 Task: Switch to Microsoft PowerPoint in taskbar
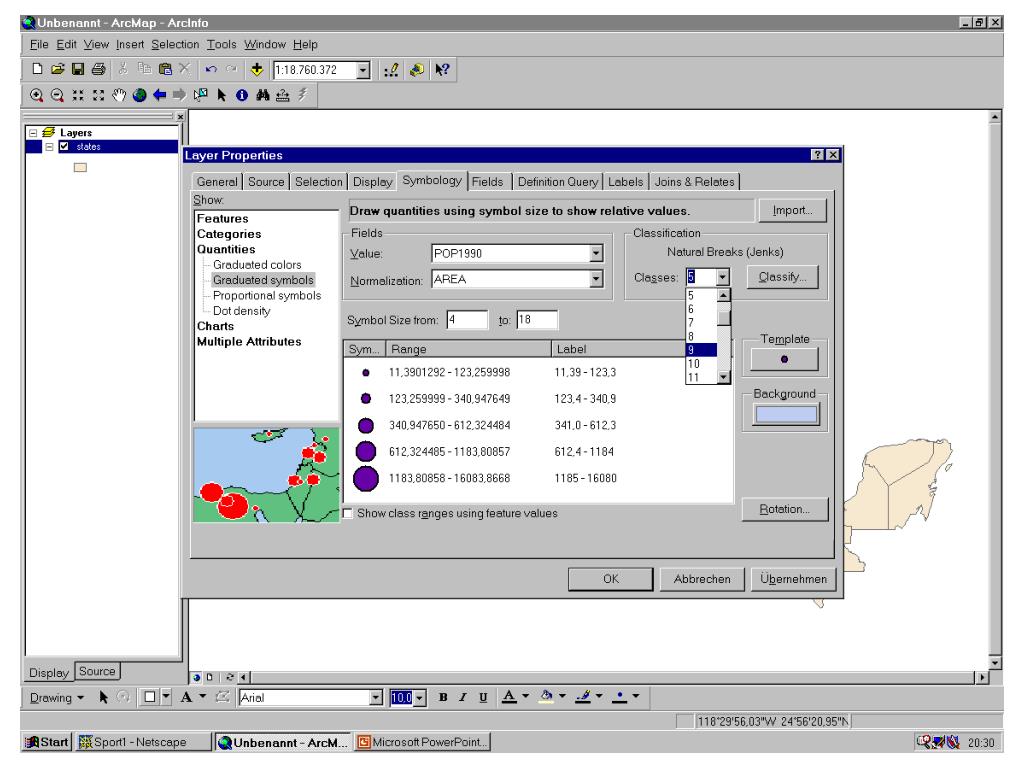423,742
